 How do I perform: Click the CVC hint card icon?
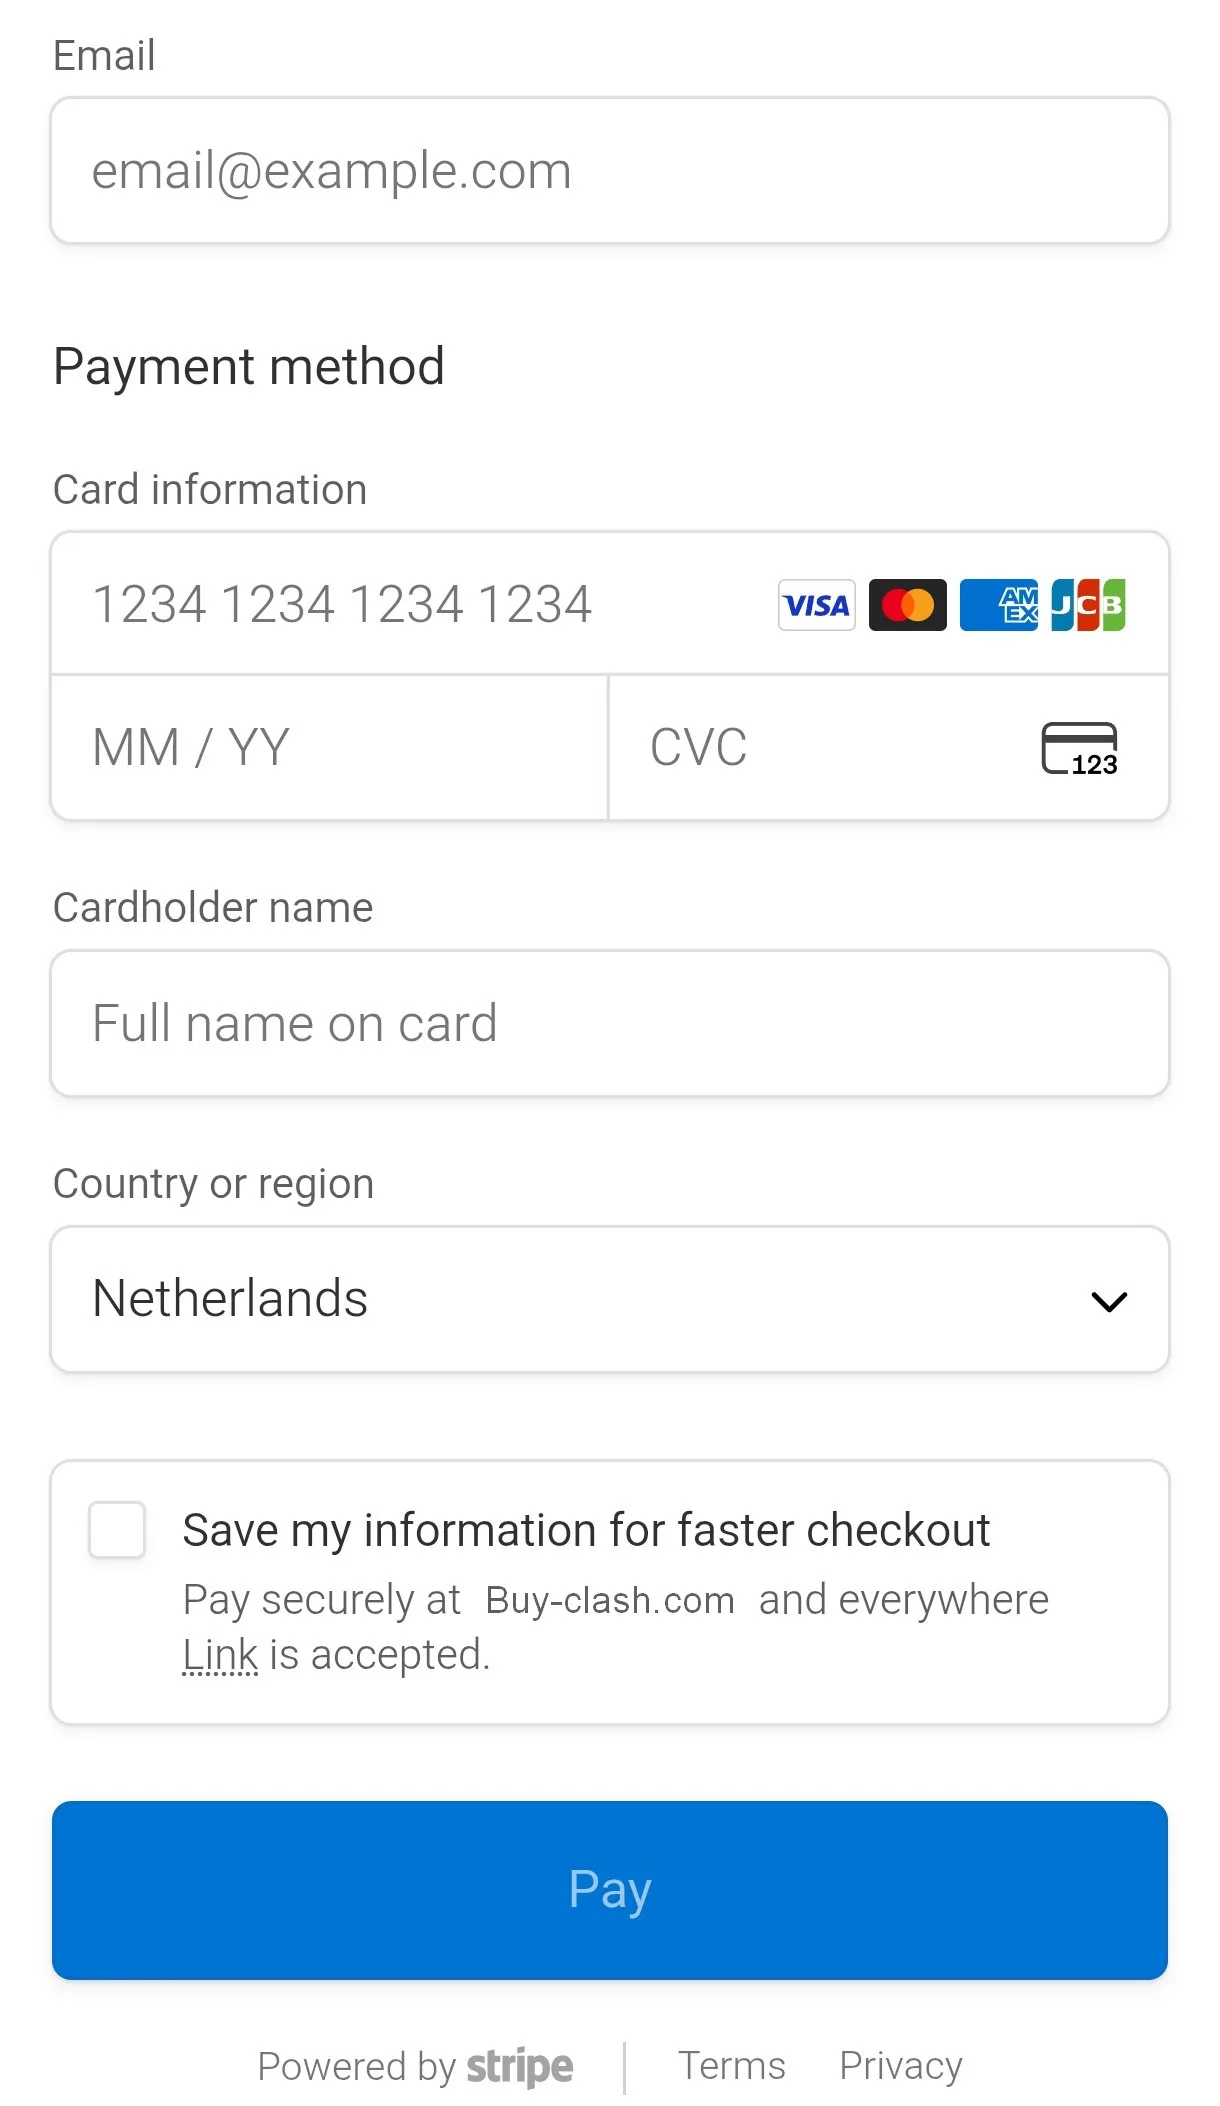pyautogui.click(x=1079, y=748)
